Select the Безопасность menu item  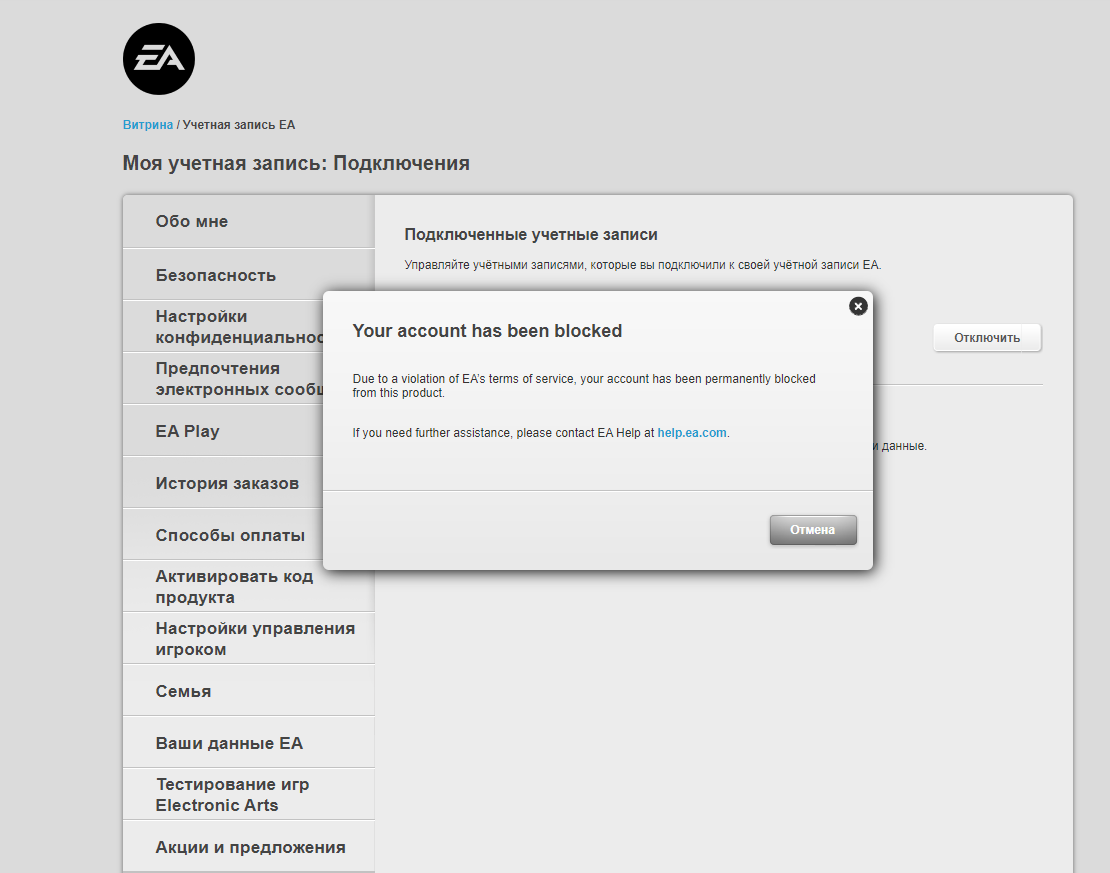[216, 275]
